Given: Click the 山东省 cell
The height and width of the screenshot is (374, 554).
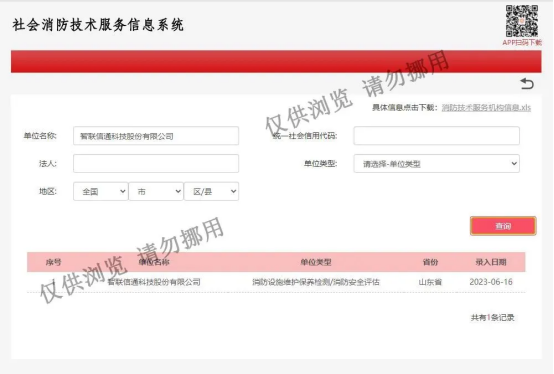Looking at the screenshot, I should (x=430, y=282).
